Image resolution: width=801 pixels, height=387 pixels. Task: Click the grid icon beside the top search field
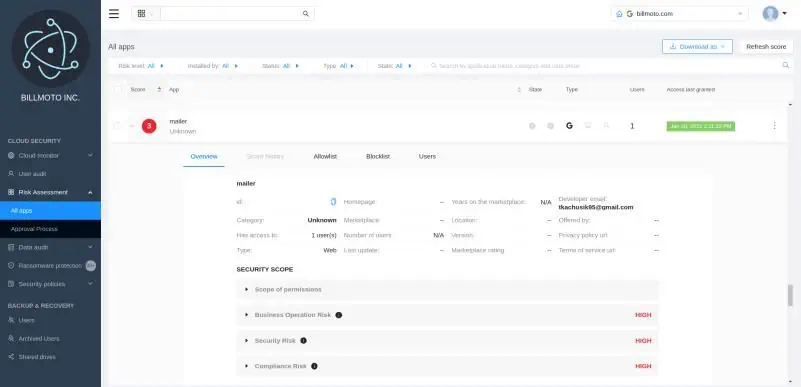(x=142, y=14)
